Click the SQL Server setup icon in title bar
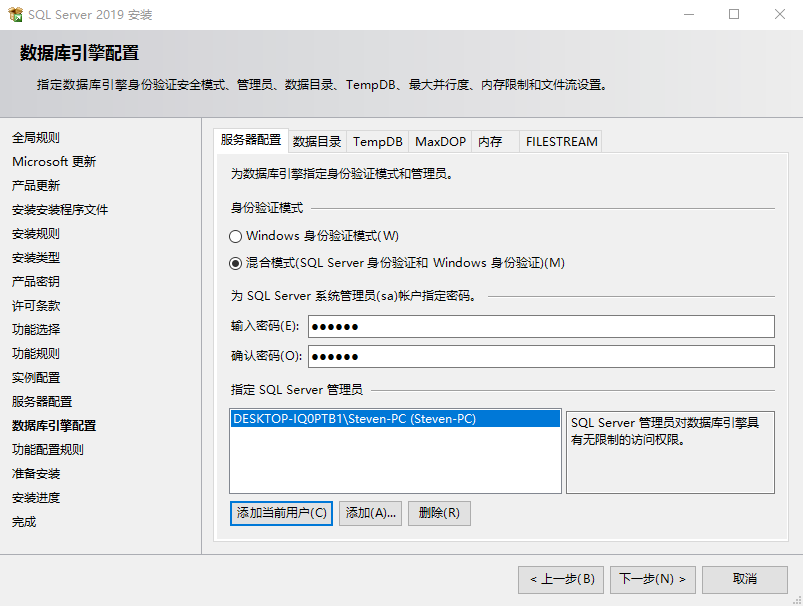Viewport: 803px width, 606px height. (15, 14)
